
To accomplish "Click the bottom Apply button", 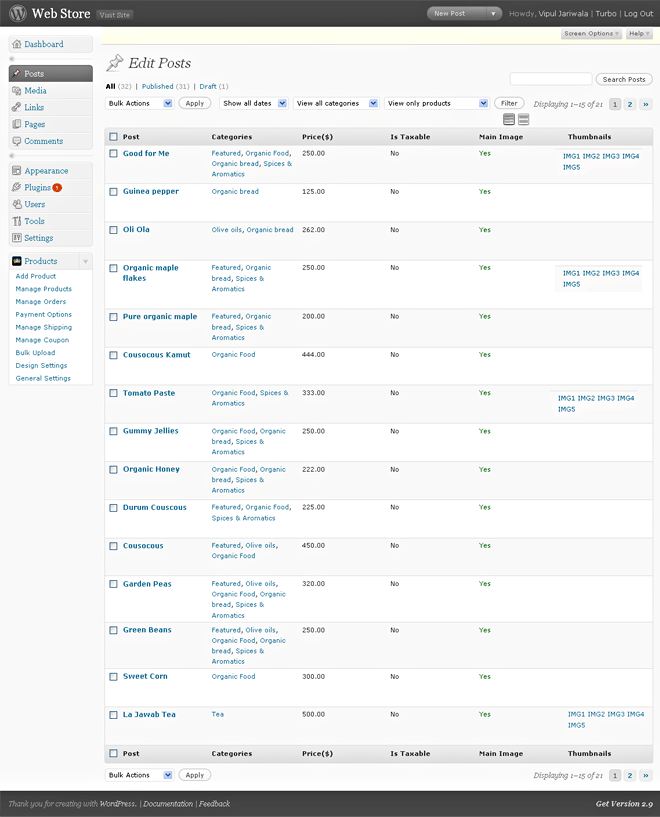I will pyautogui.click(x=194, y=775).
